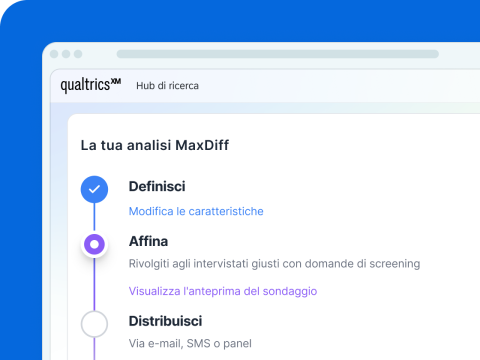Image resolution: width=480 pixels, height=360 pixels.
Task: Click the purple Affina step marker
Action: [x=94, y=244]
